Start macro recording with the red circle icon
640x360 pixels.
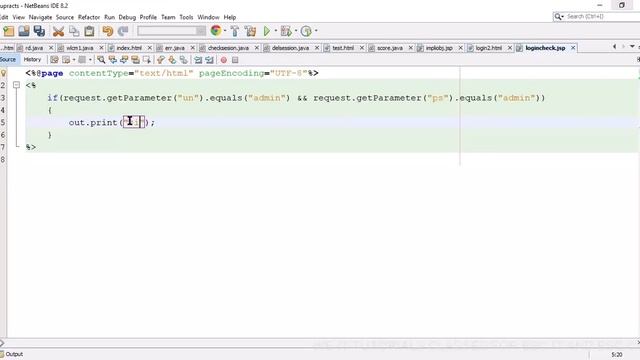click(x=224, y=60)
